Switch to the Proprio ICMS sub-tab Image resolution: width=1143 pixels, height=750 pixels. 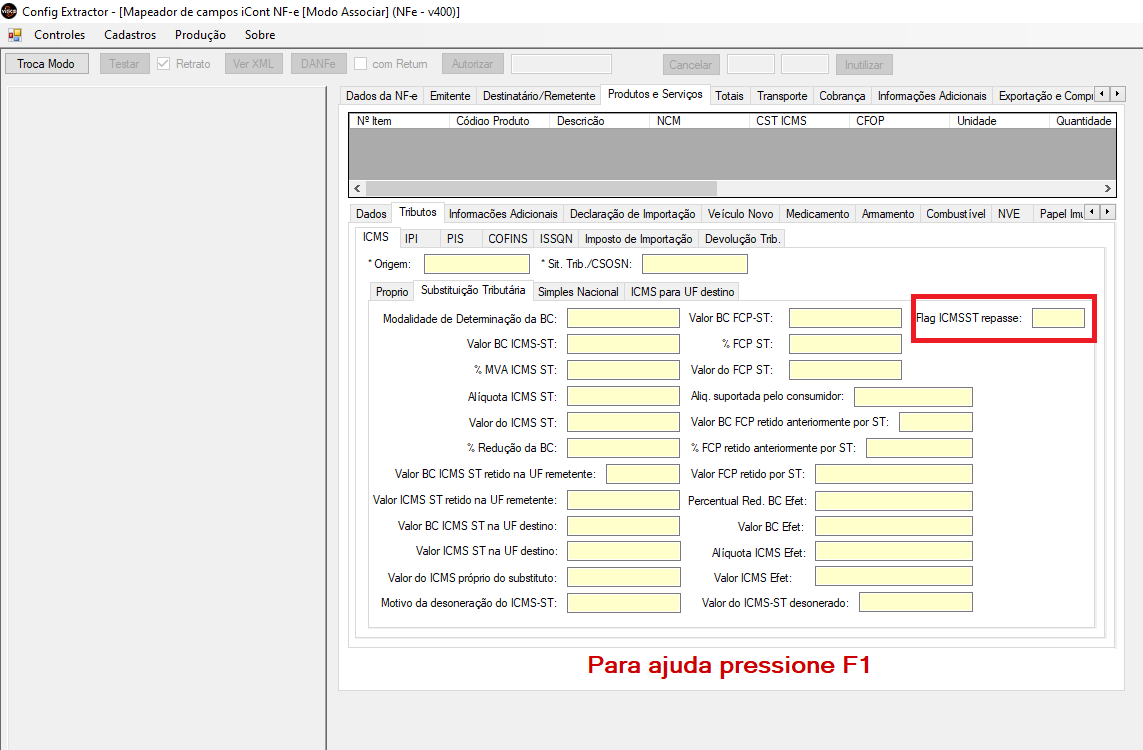pos(392,292)
